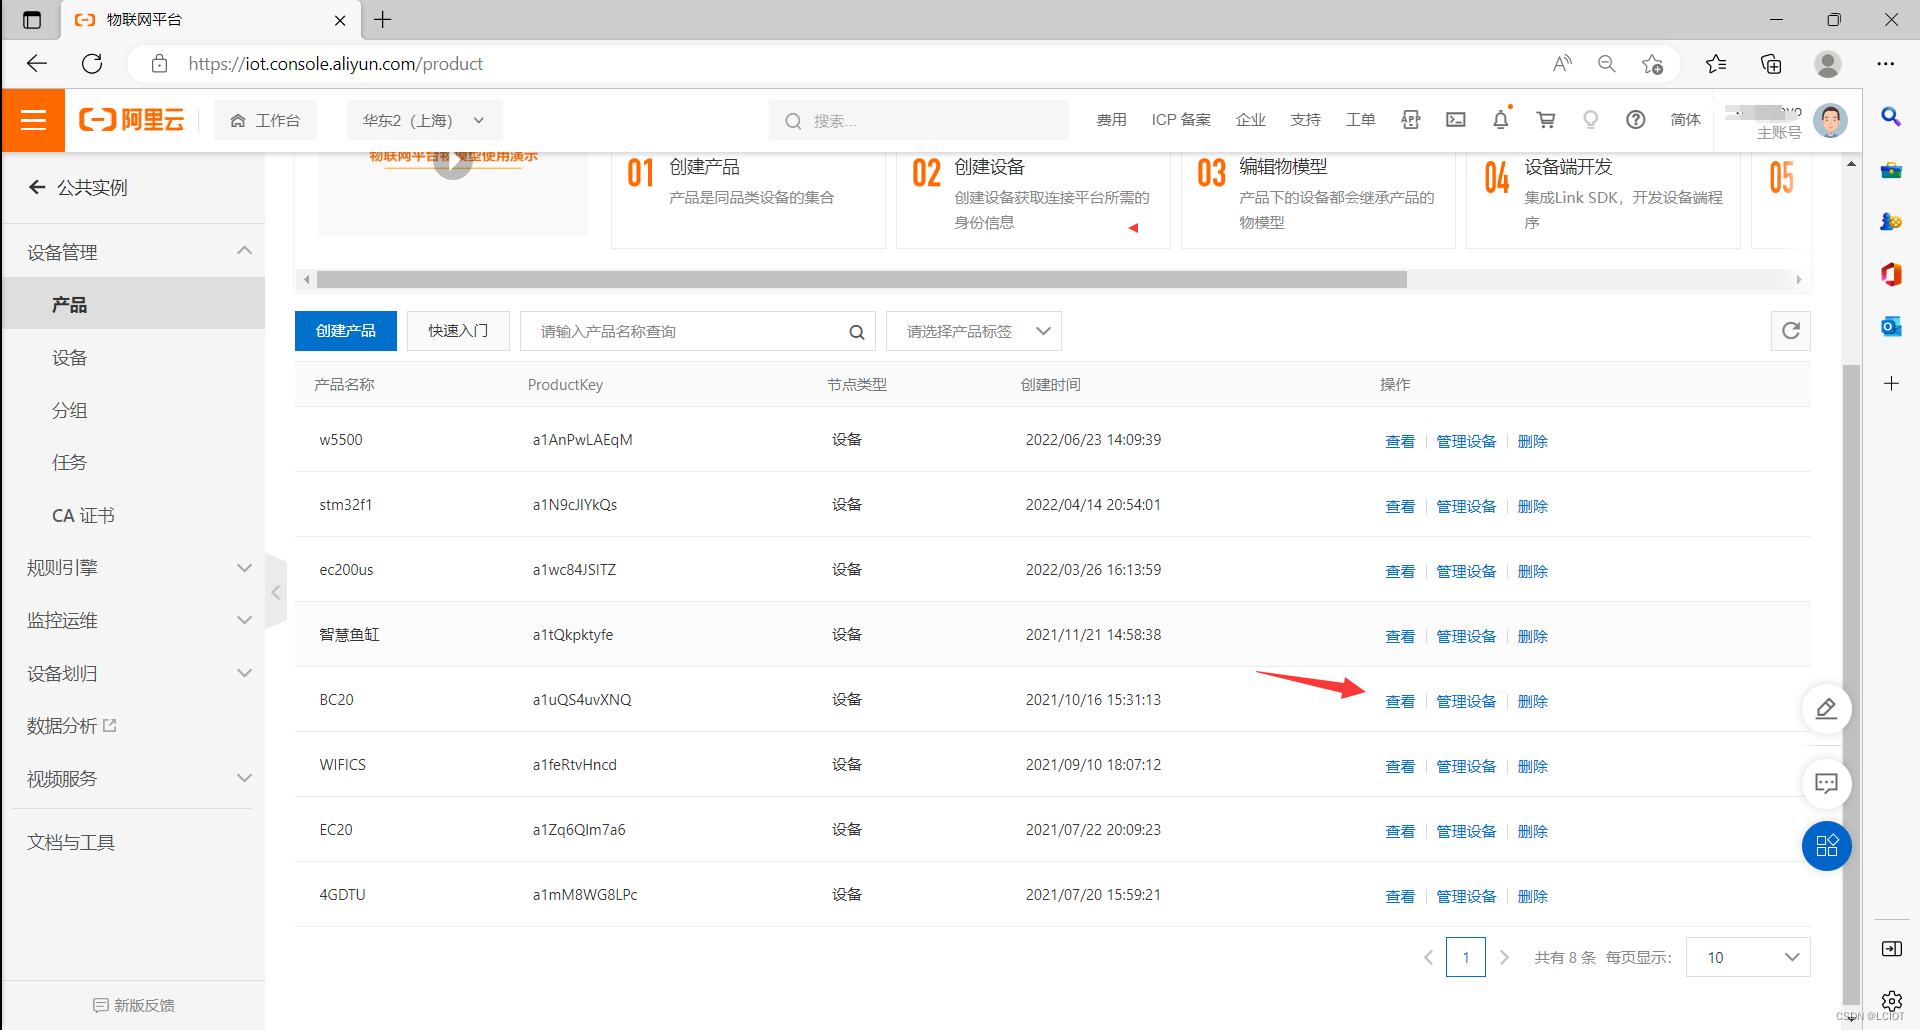Open the floating chat feedback button

coord(1826,783)
